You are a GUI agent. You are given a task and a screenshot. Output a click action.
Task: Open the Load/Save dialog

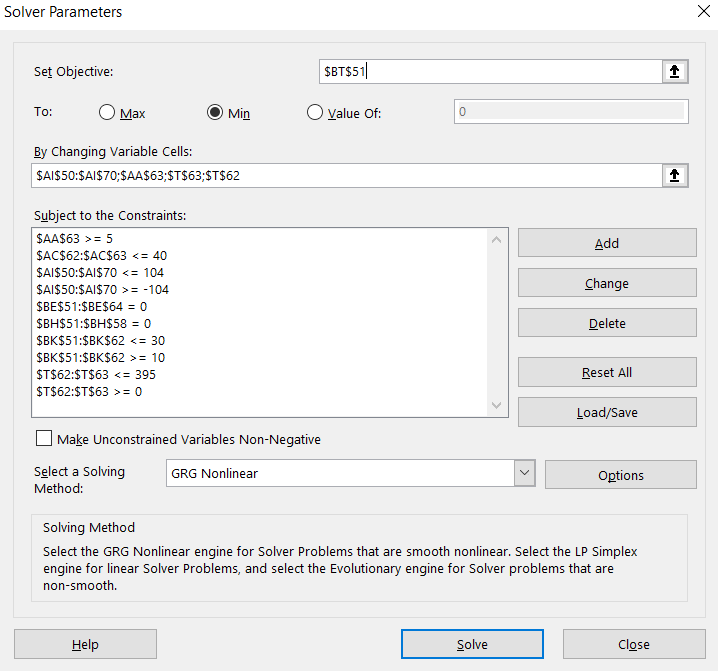(x=607, y=412)
